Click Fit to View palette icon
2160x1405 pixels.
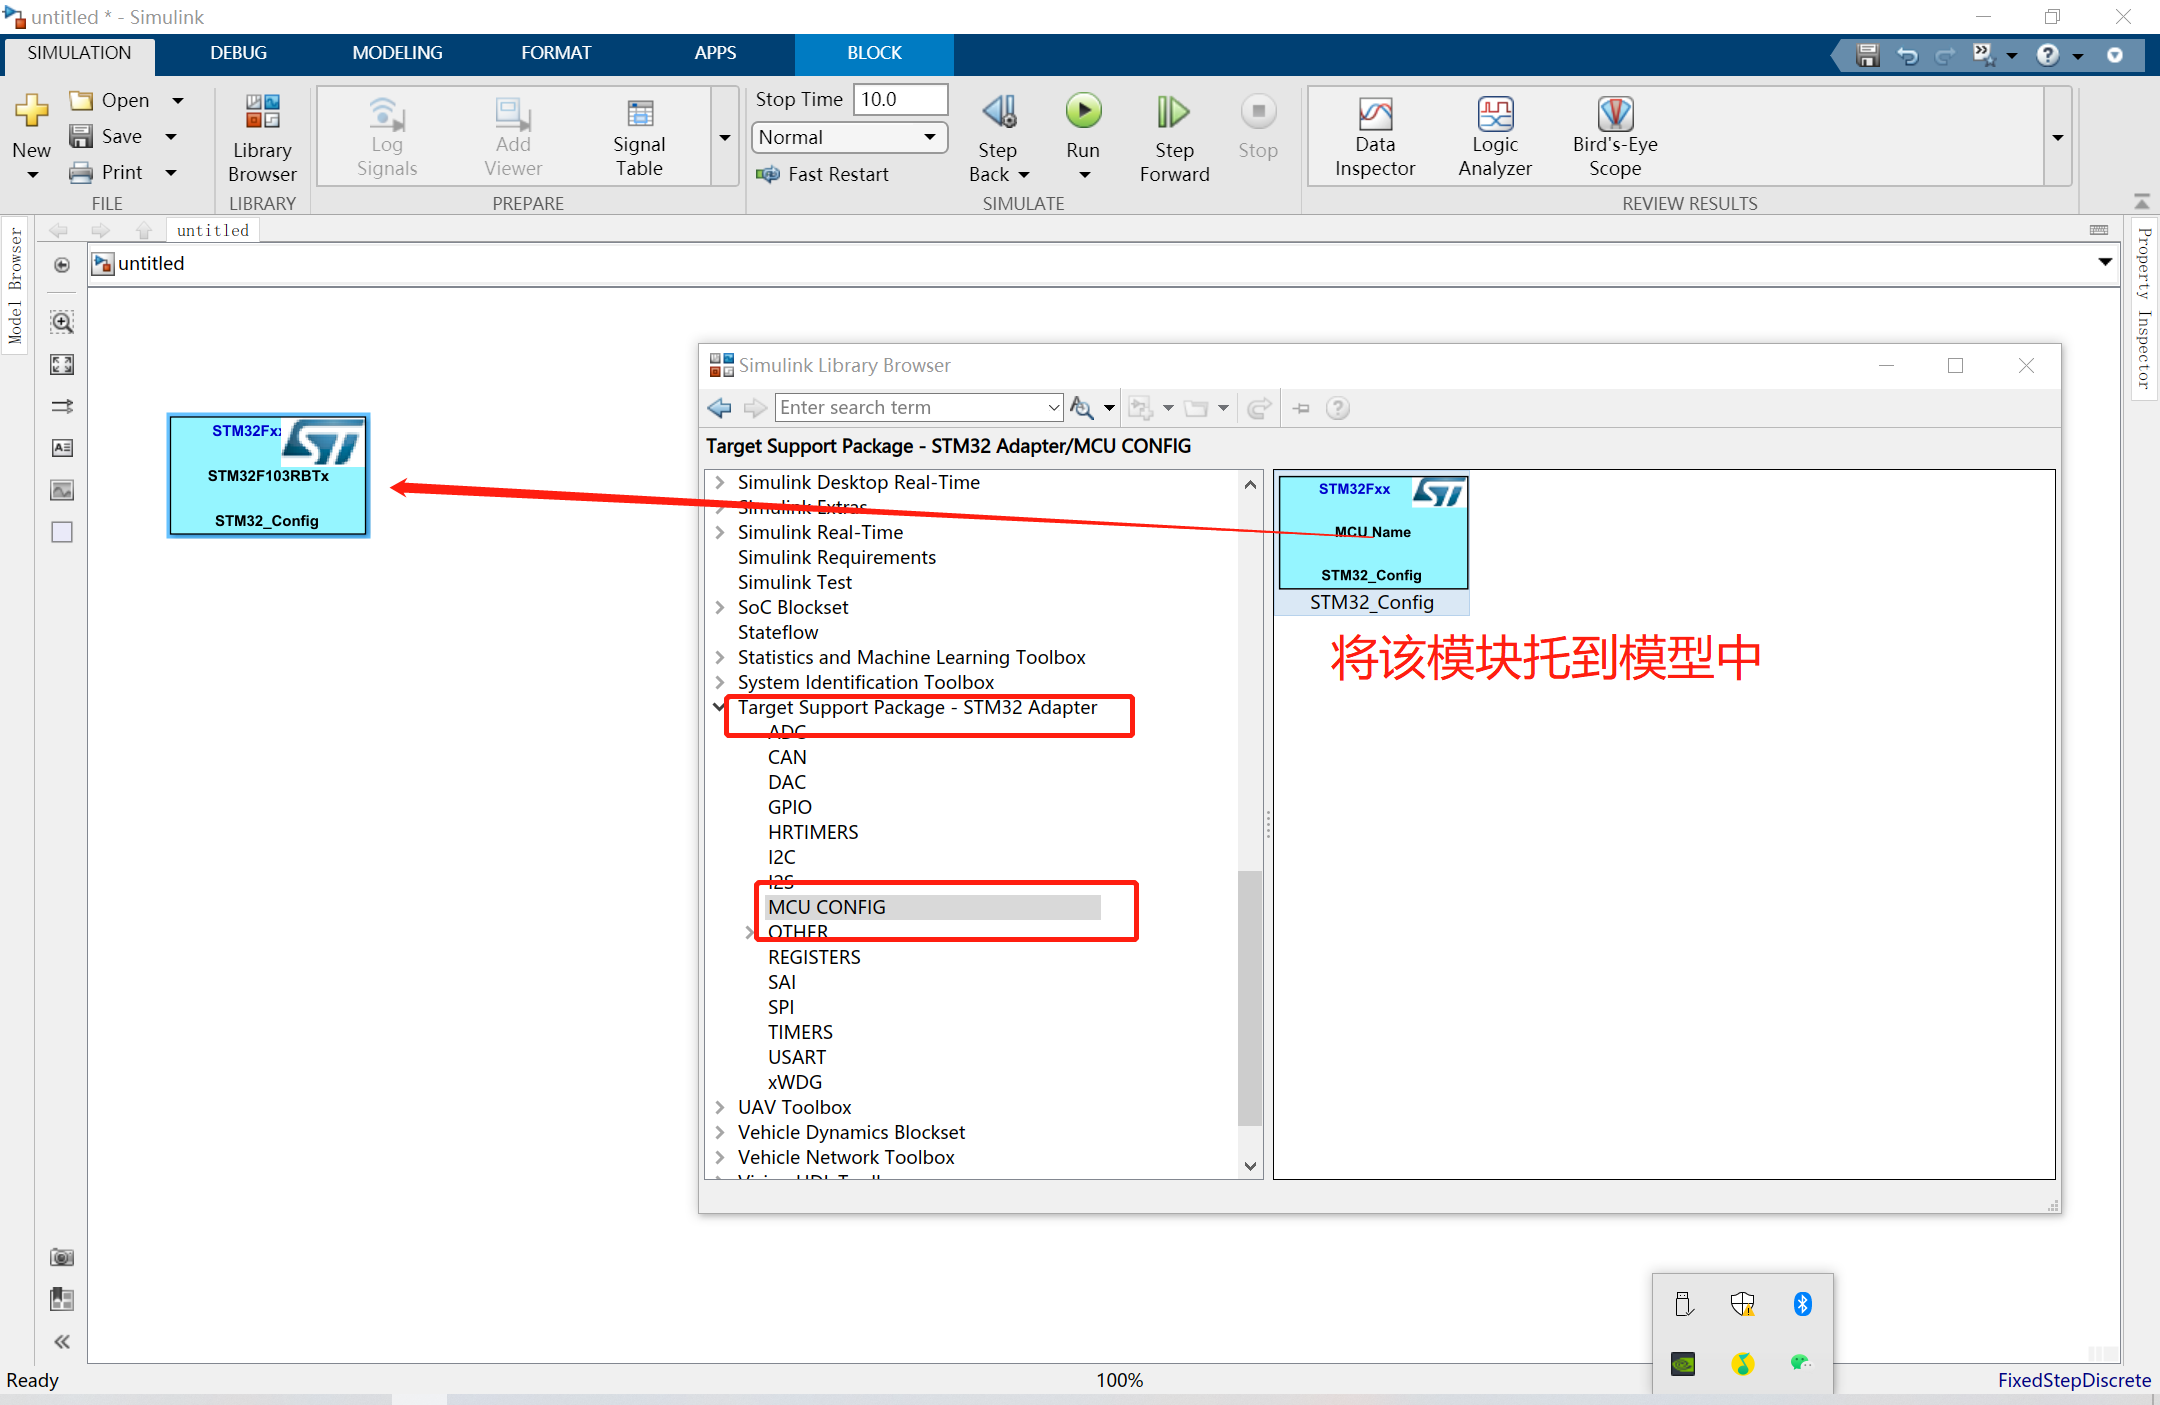[x=62, y=364]
